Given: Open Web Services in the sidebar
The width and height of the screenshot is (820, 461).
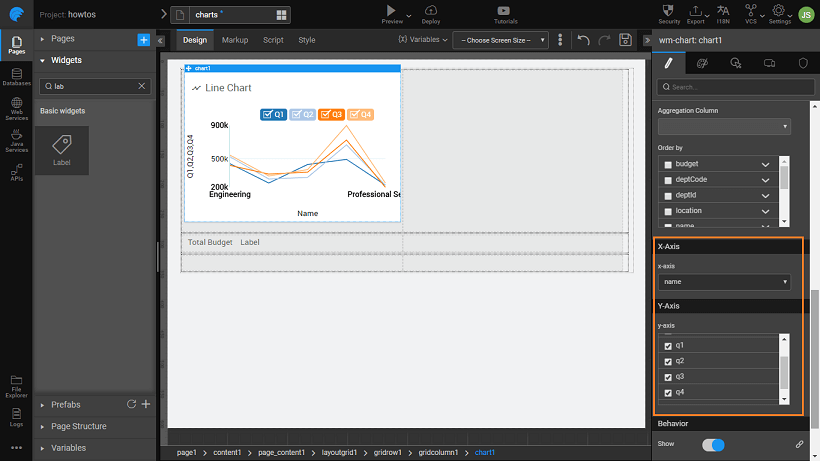Looking at the screenshot, I should coord(16,110).
